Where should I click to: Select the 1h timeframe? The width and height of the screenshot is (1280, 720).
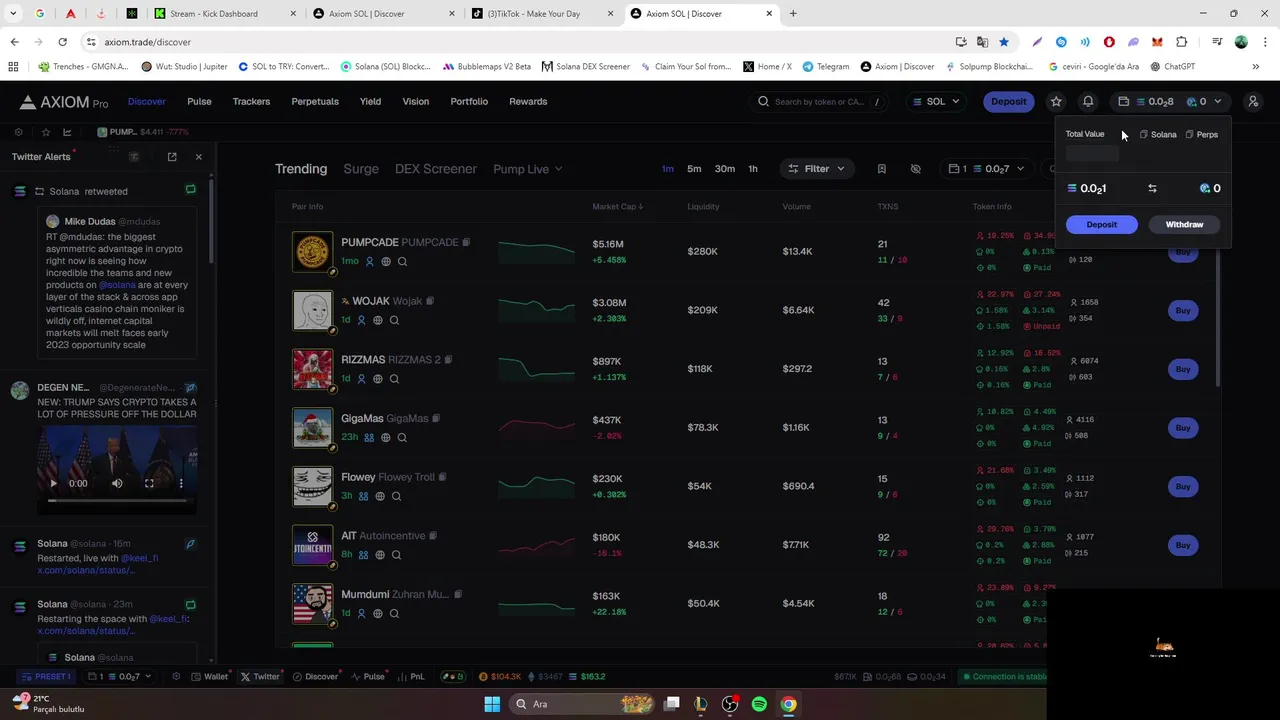point(753,169)
